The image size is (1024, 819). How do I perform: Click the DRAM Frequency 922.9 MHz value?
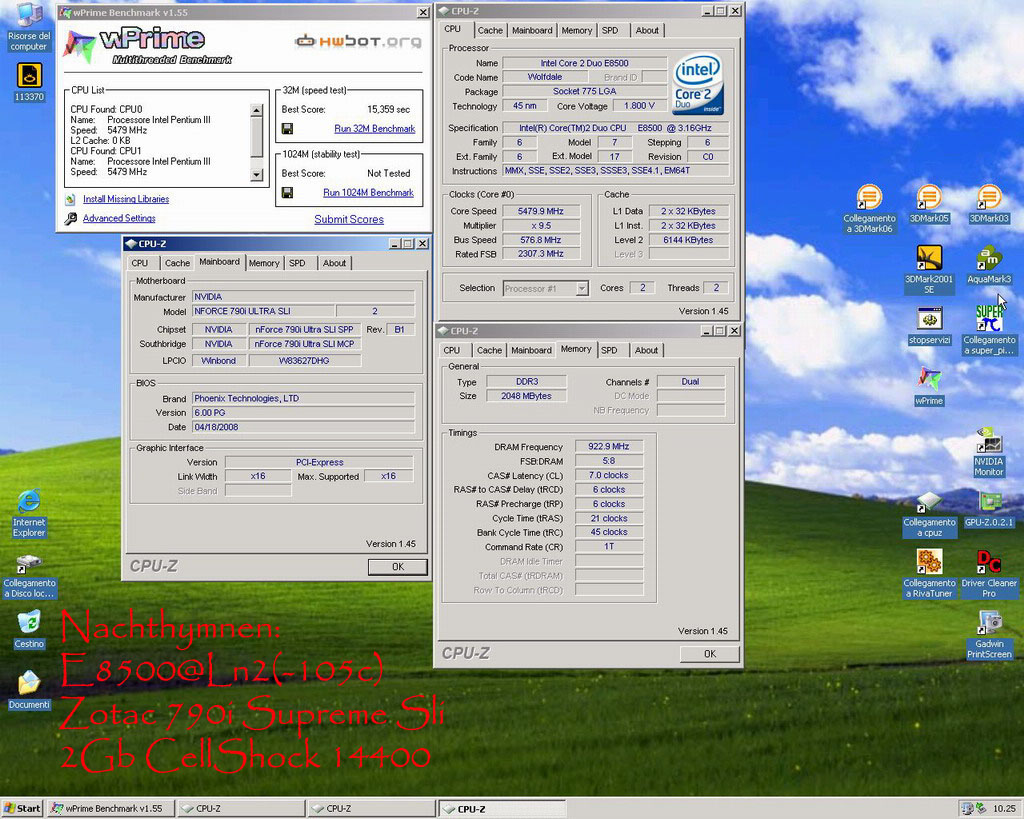point(609,447)
